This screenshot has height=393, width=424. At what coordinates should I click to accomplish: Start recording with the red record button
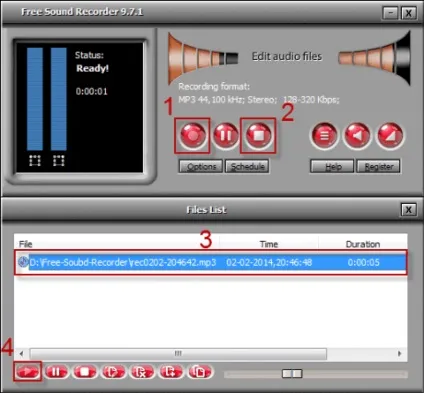[x=192, y=135]
